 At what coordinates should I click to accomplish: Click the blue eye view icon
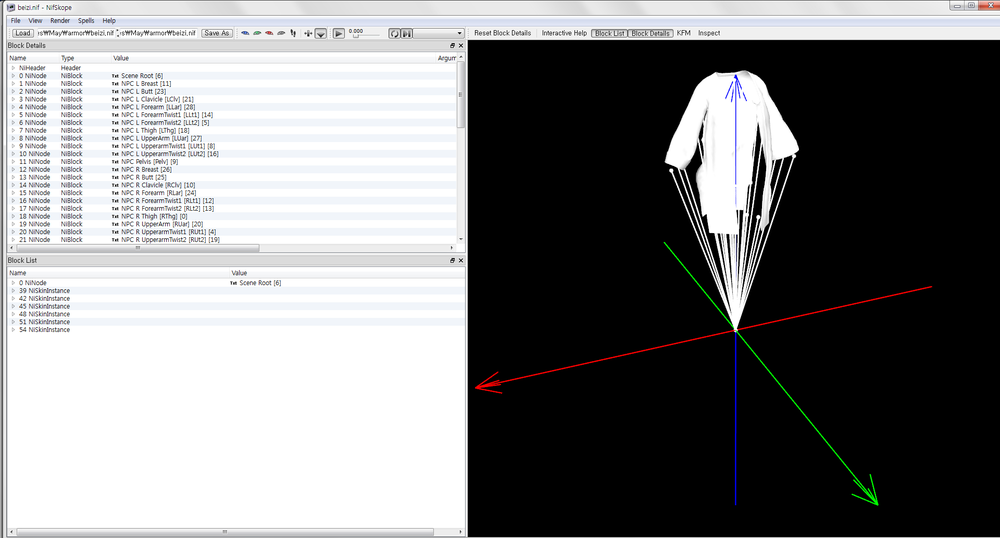[245, 33]
